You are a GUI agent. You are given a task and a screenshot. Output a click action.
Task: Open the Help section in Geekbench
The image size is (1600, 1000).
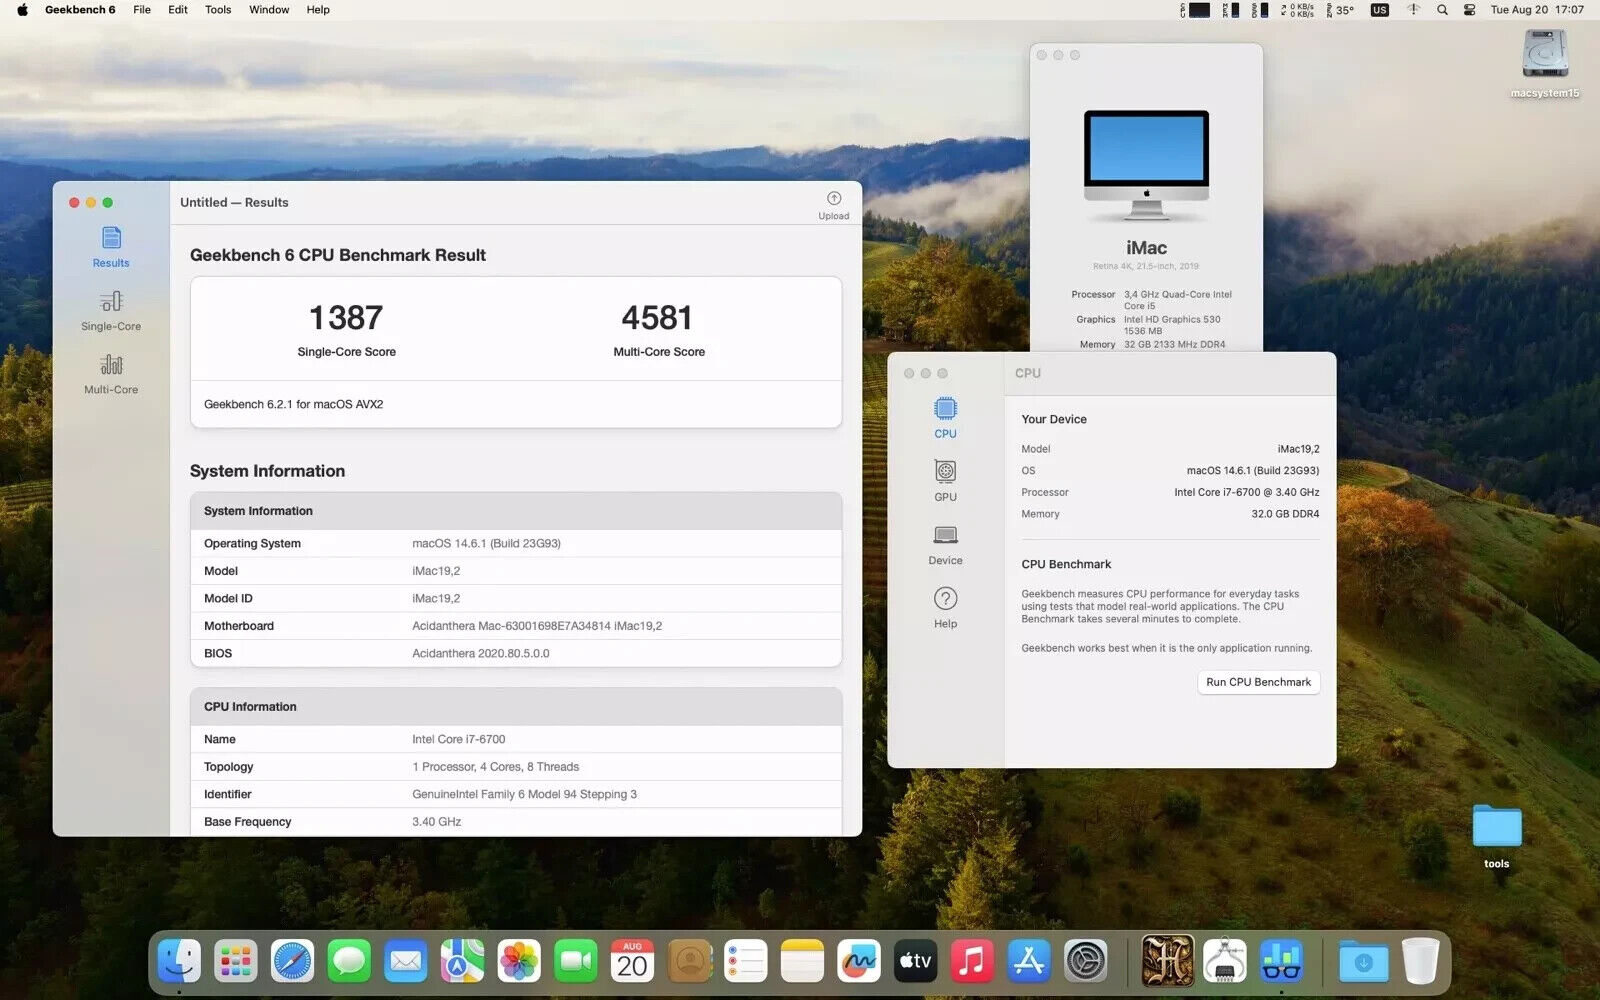[945, 608]
